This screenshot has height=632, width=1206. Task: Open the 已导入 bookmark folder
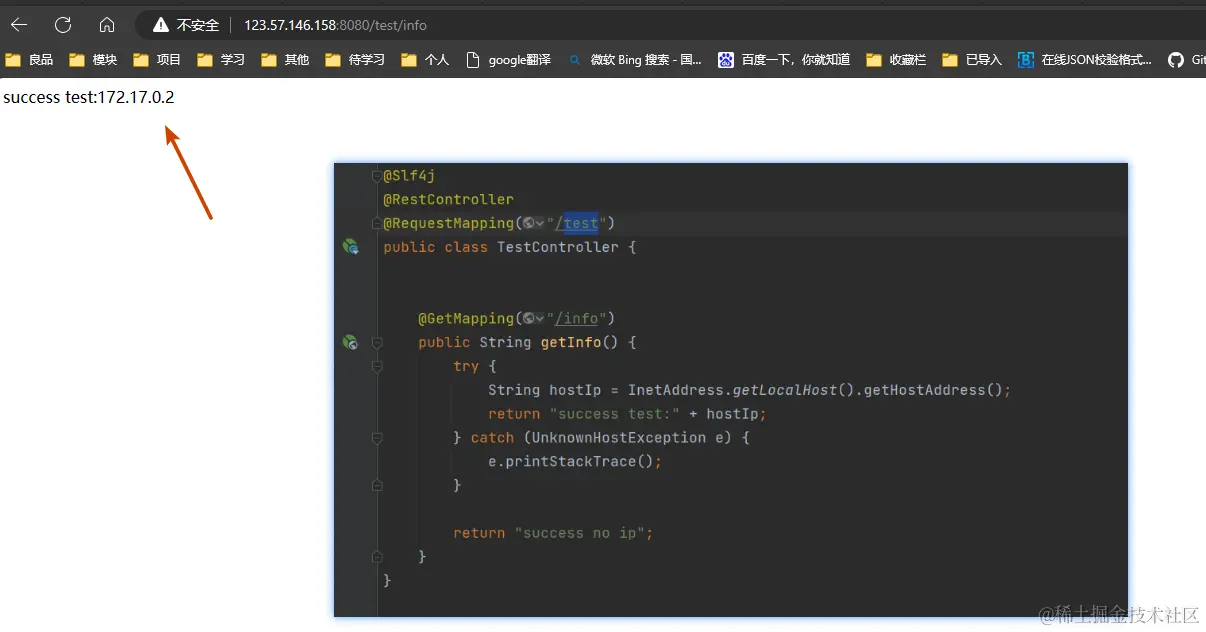(972, 60)
